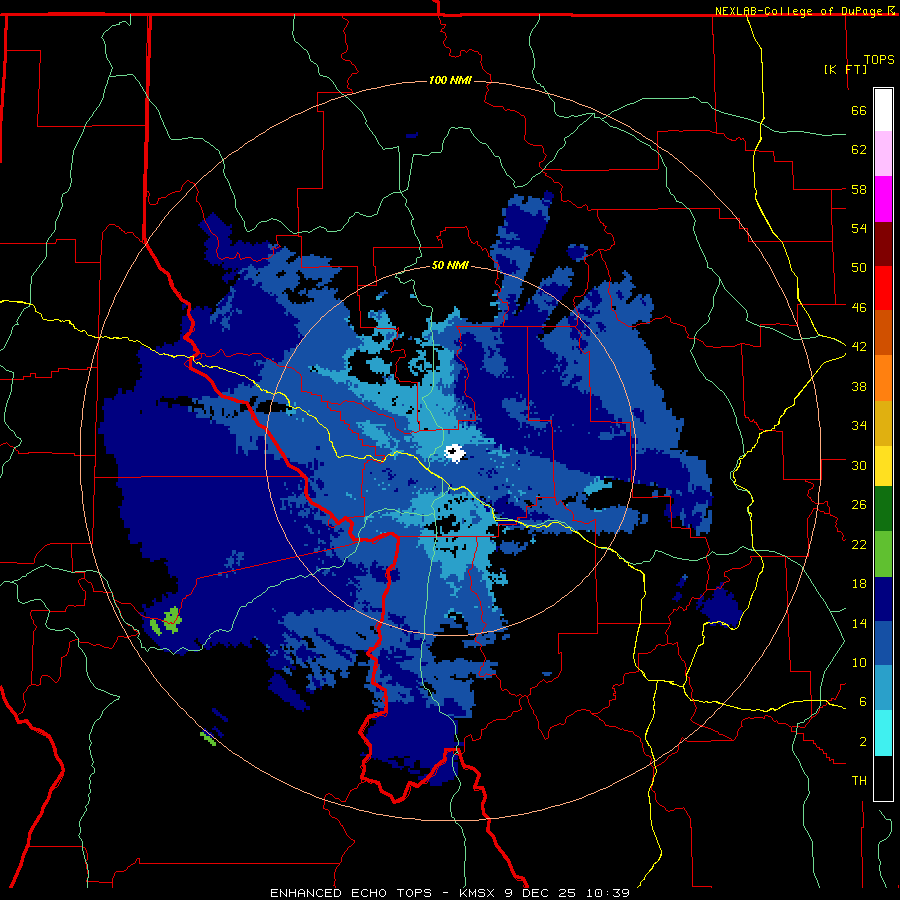
Task: Click the 14 legend scale value
Action: 859,623
